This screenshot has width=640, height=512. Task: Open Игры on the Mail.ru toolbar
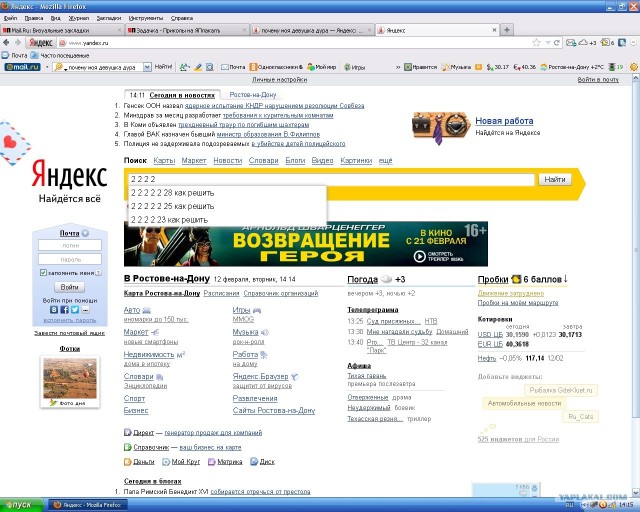click(x=354, y=67)
